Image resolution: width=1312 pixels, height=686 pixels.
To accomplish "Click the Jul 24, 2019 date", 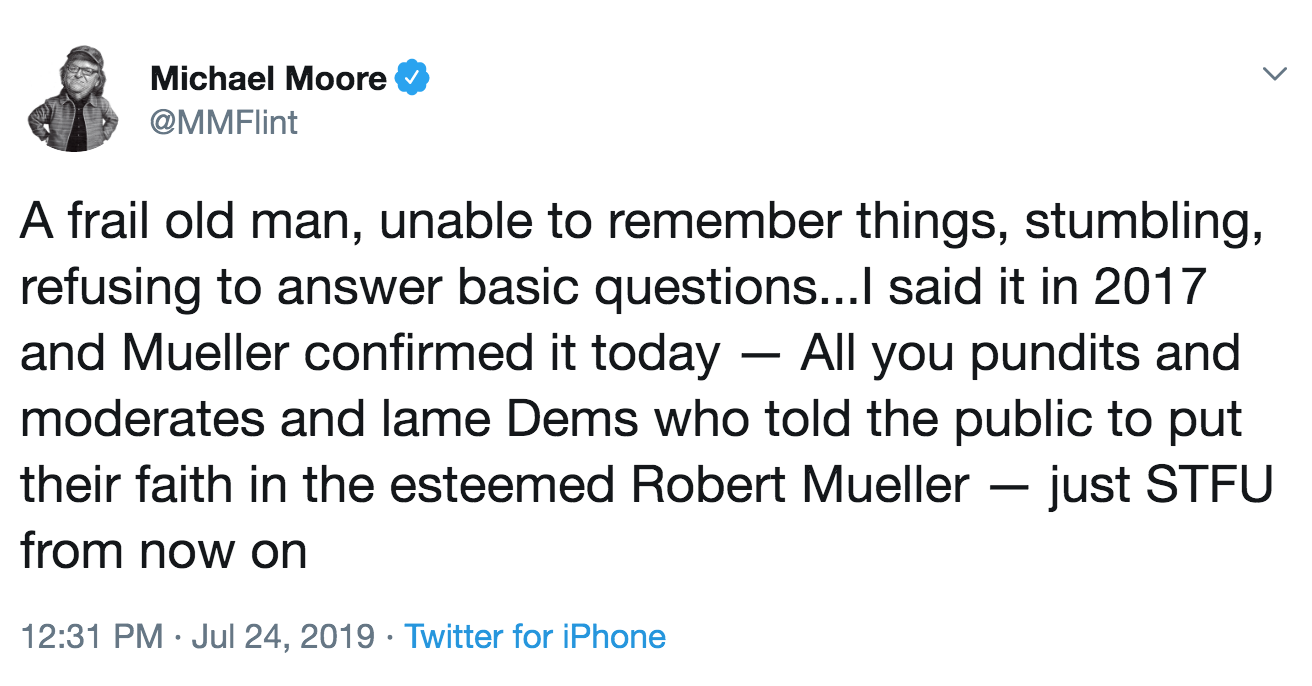I will (281, 637).
